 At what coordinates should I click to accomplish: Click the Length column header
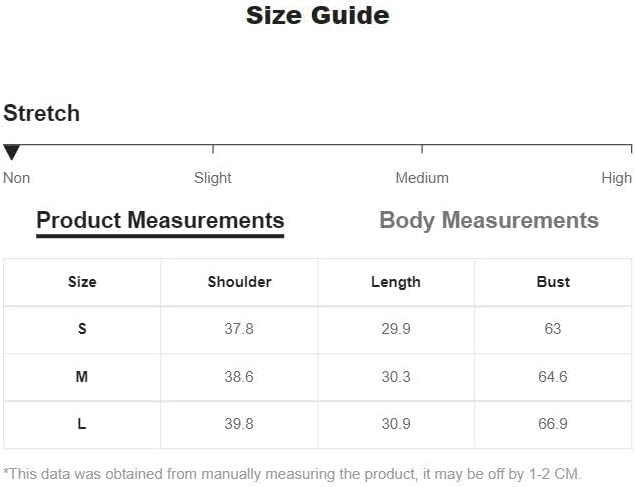(x=396, y=282)
